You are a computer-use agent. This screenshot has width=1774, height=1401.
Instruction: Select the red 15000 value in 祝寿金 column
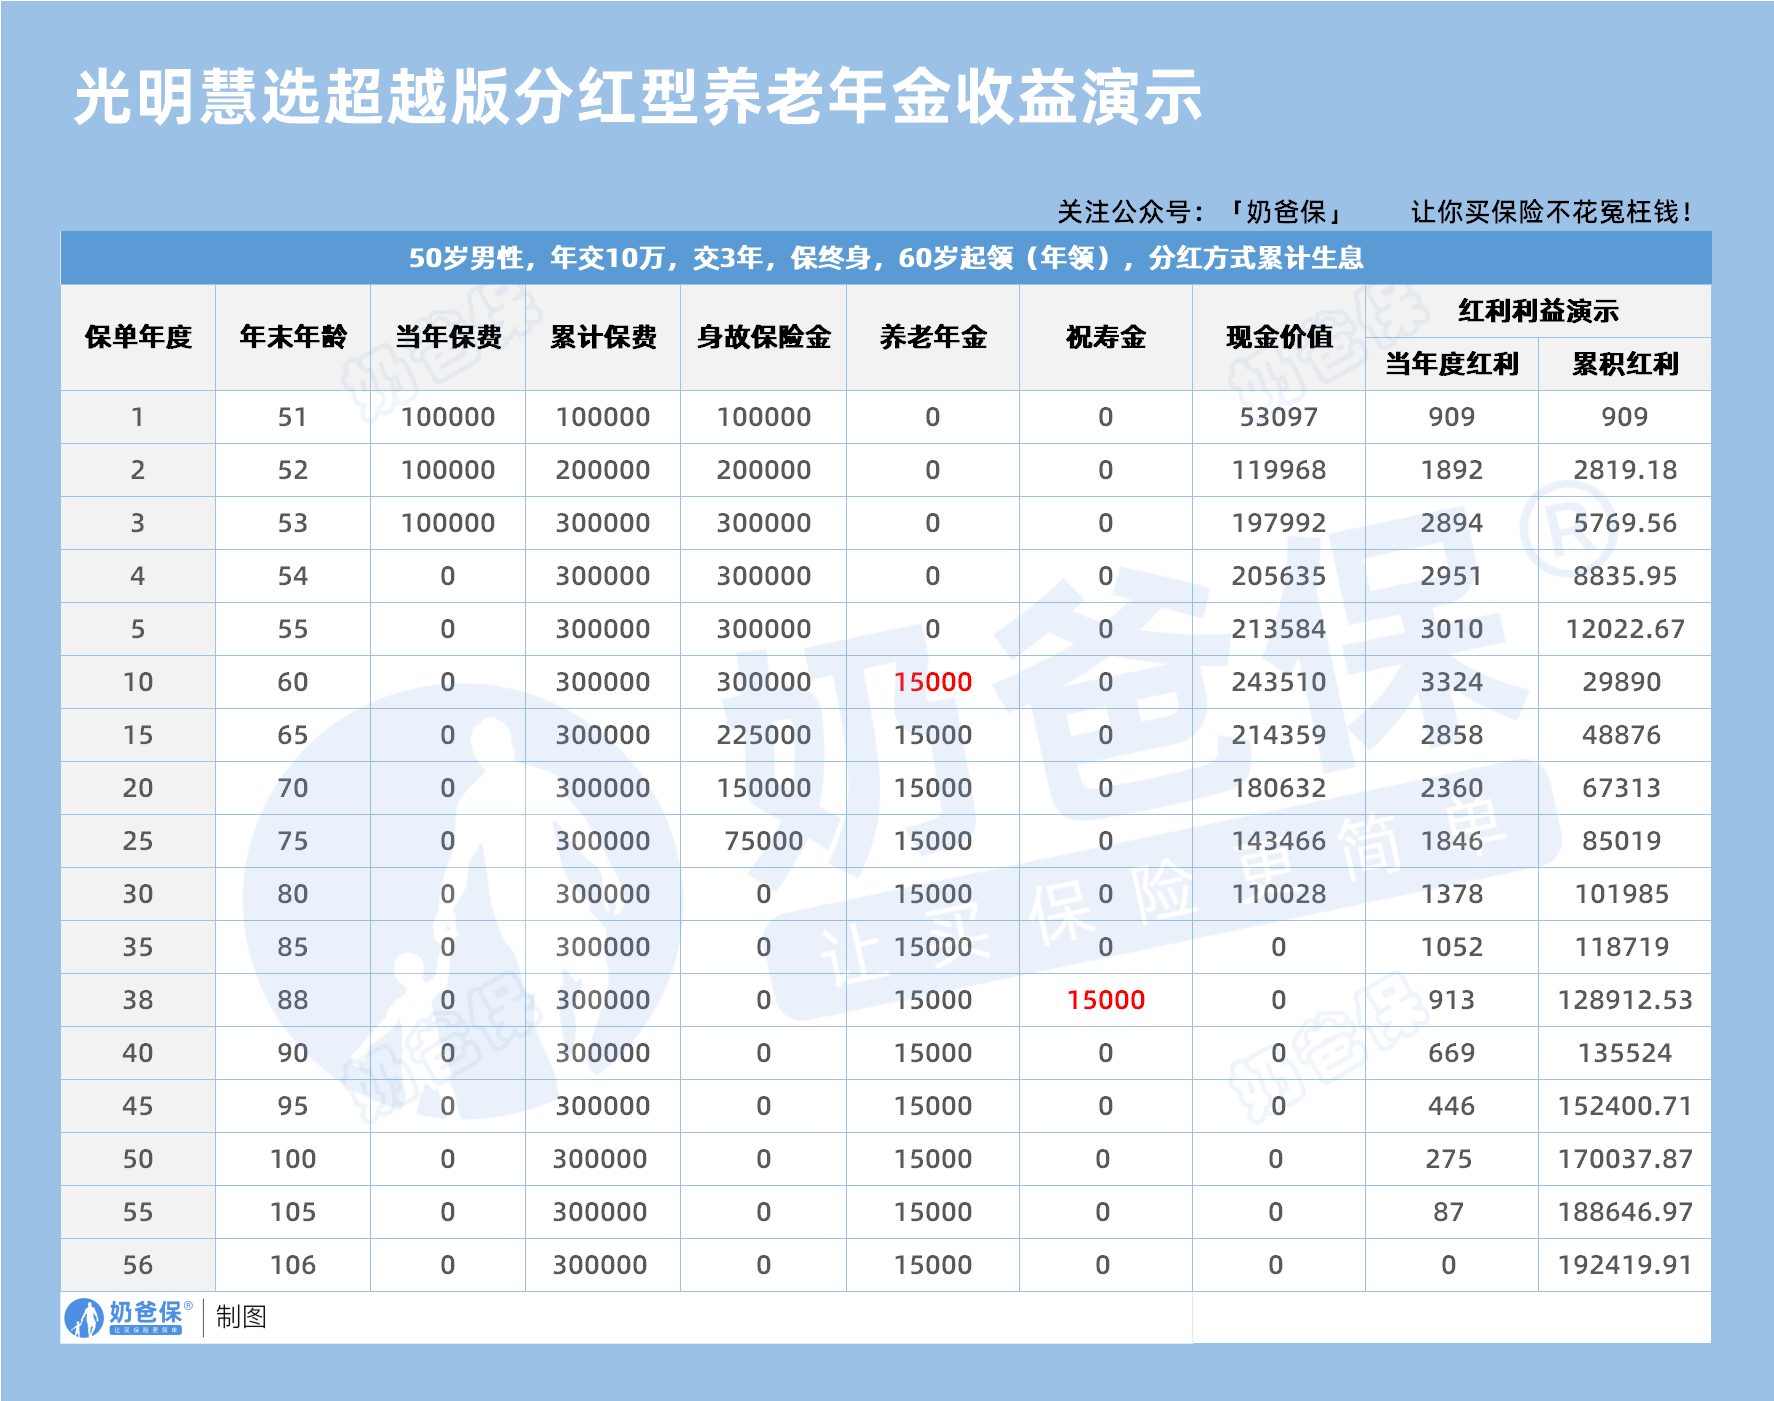(x=1104, y=998)
